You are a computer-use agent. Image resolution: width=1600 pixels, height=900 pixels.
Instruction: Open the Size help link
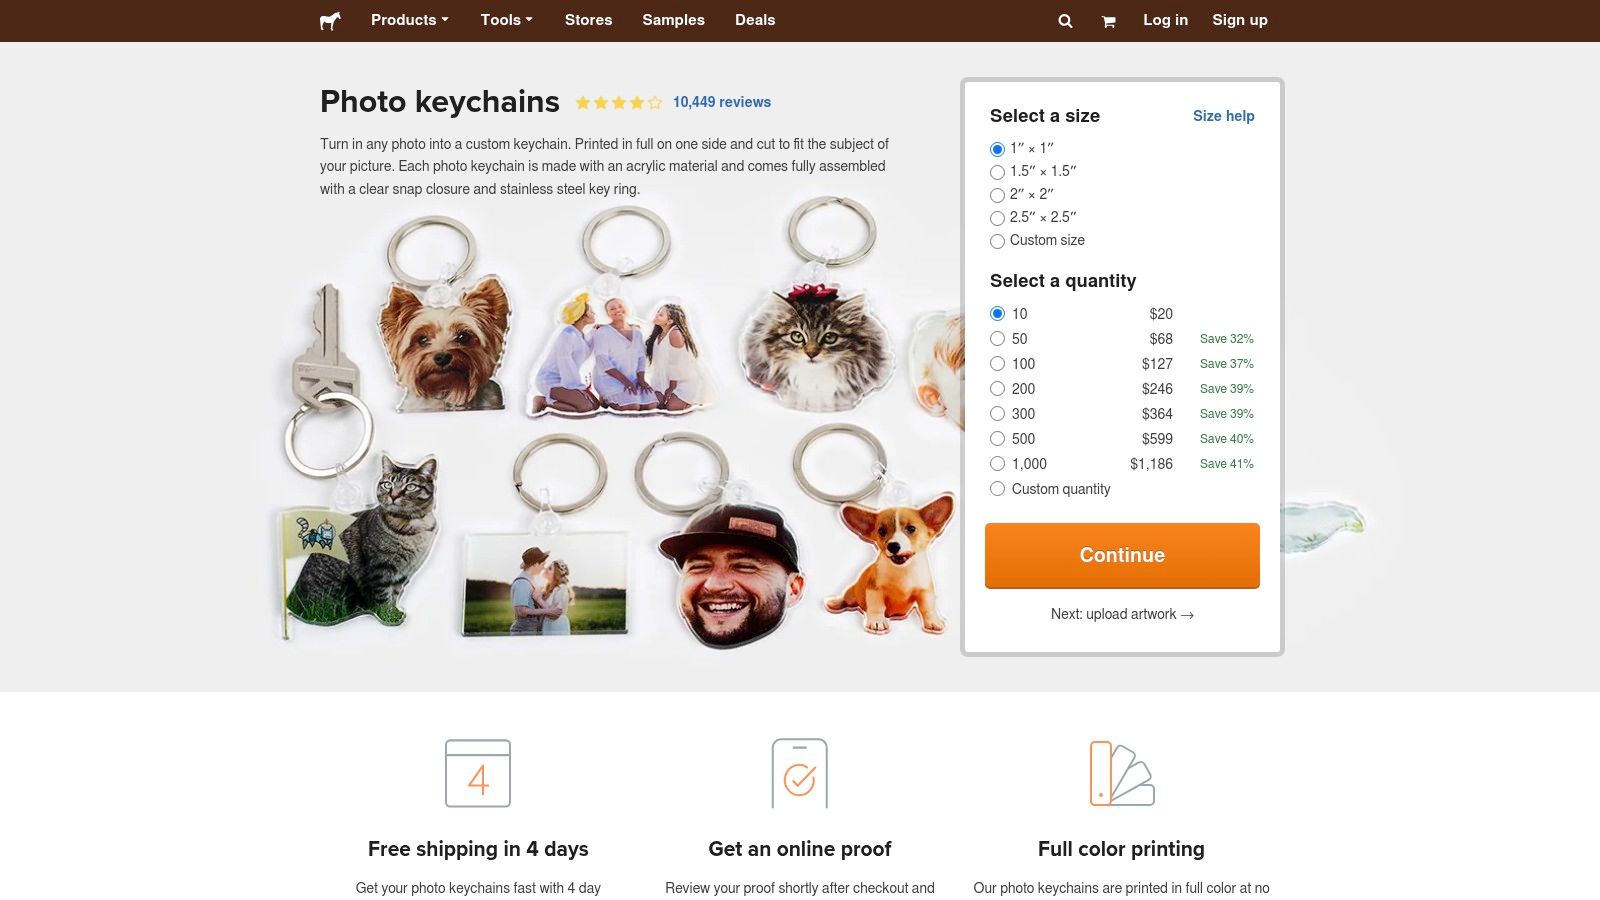(1223, 116)
